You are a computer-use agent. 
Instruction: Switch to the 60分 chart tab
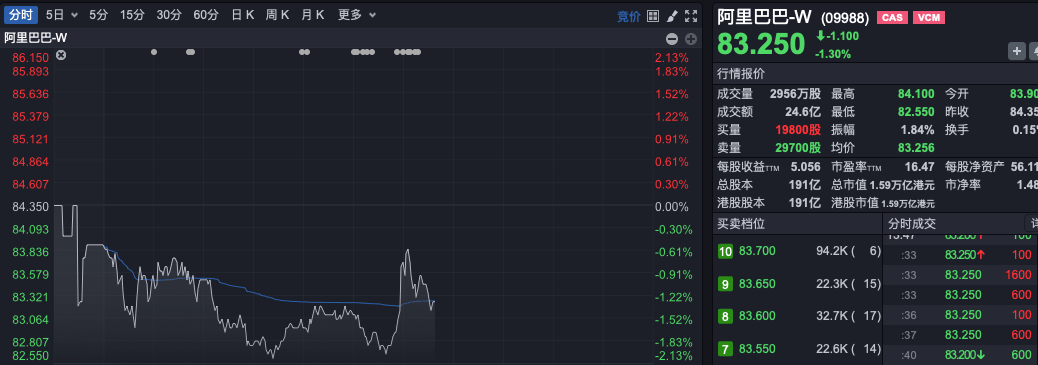[x=206, y=15]
